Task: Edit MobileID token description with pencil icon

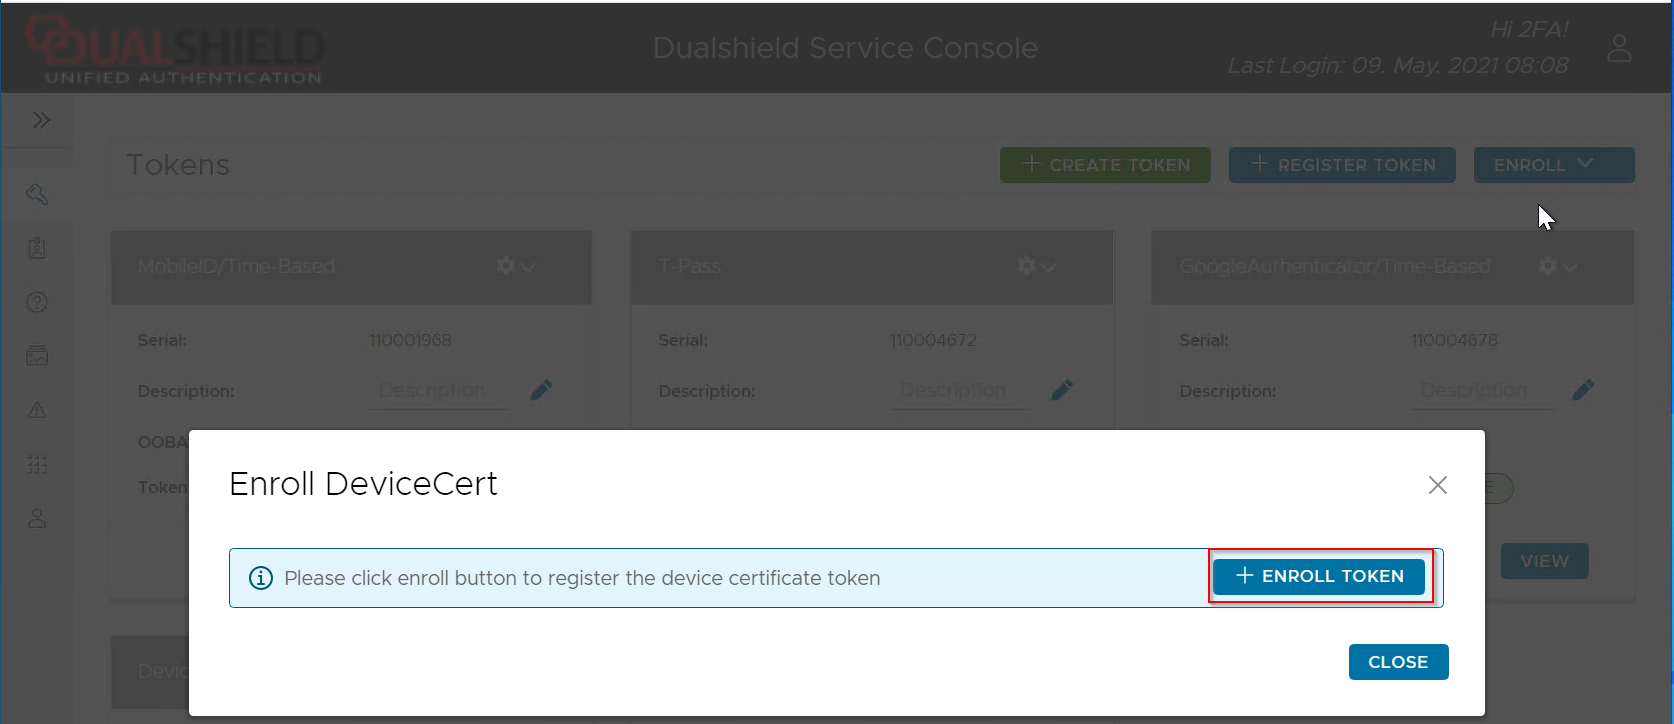Action: [x=541, y=390]
